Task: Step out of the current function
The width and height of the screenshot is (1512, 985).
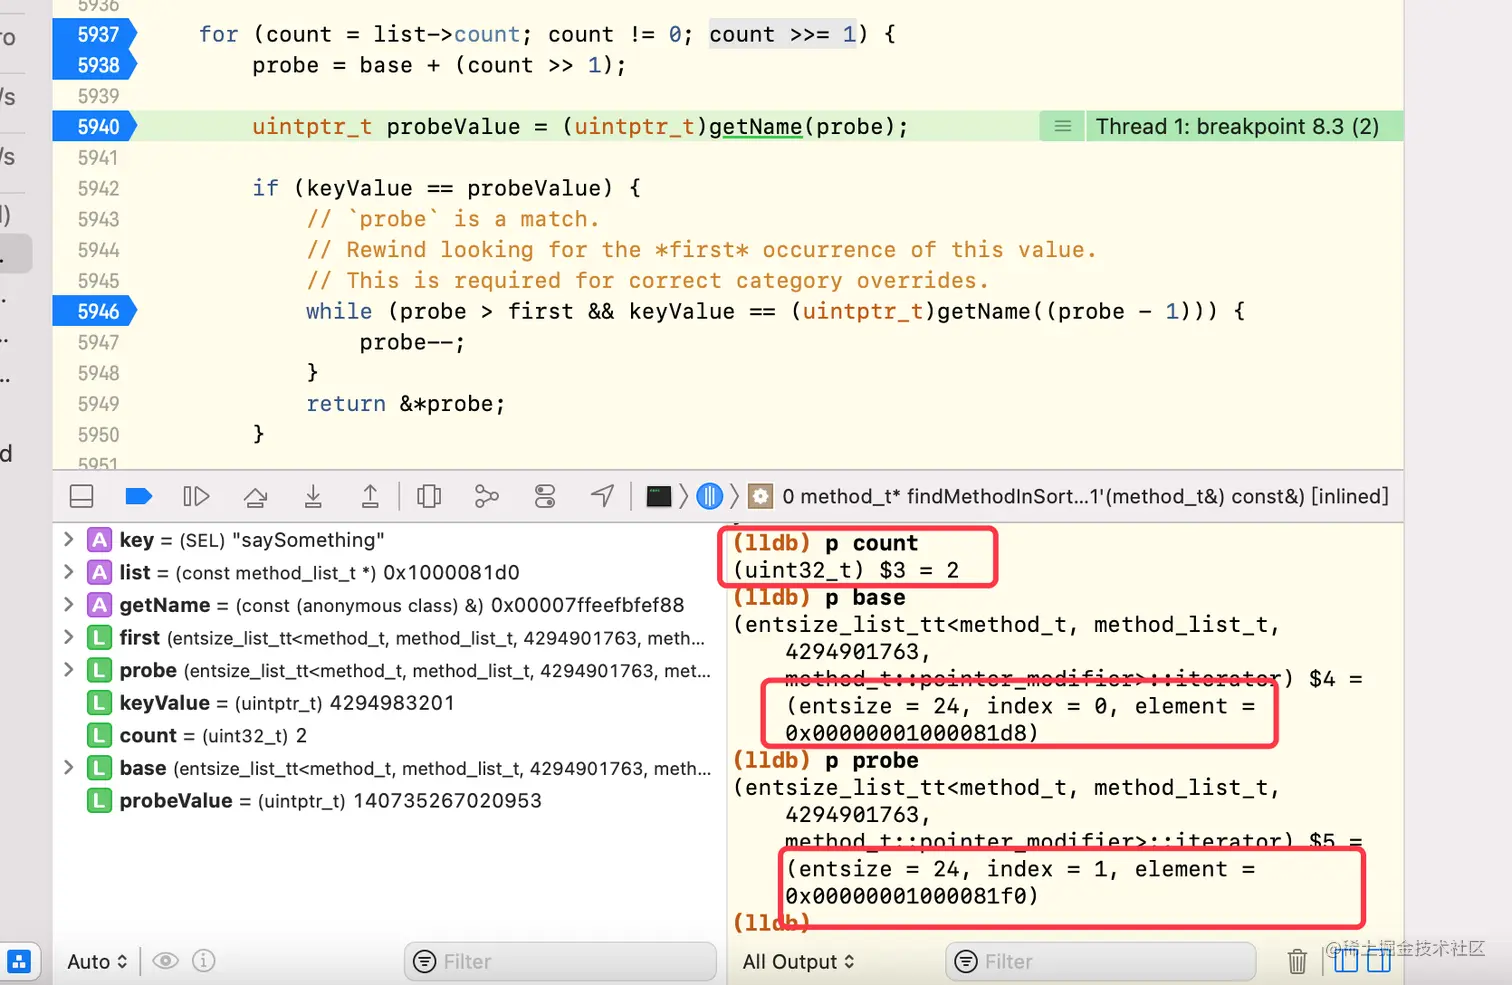Action: (370, 496)
